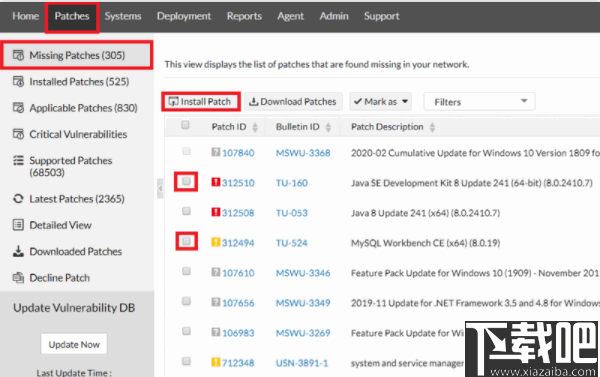Sort by Patch Description using arrows
Image resolution: width=600 pixels, height=377 pixels.
[432, 127]
